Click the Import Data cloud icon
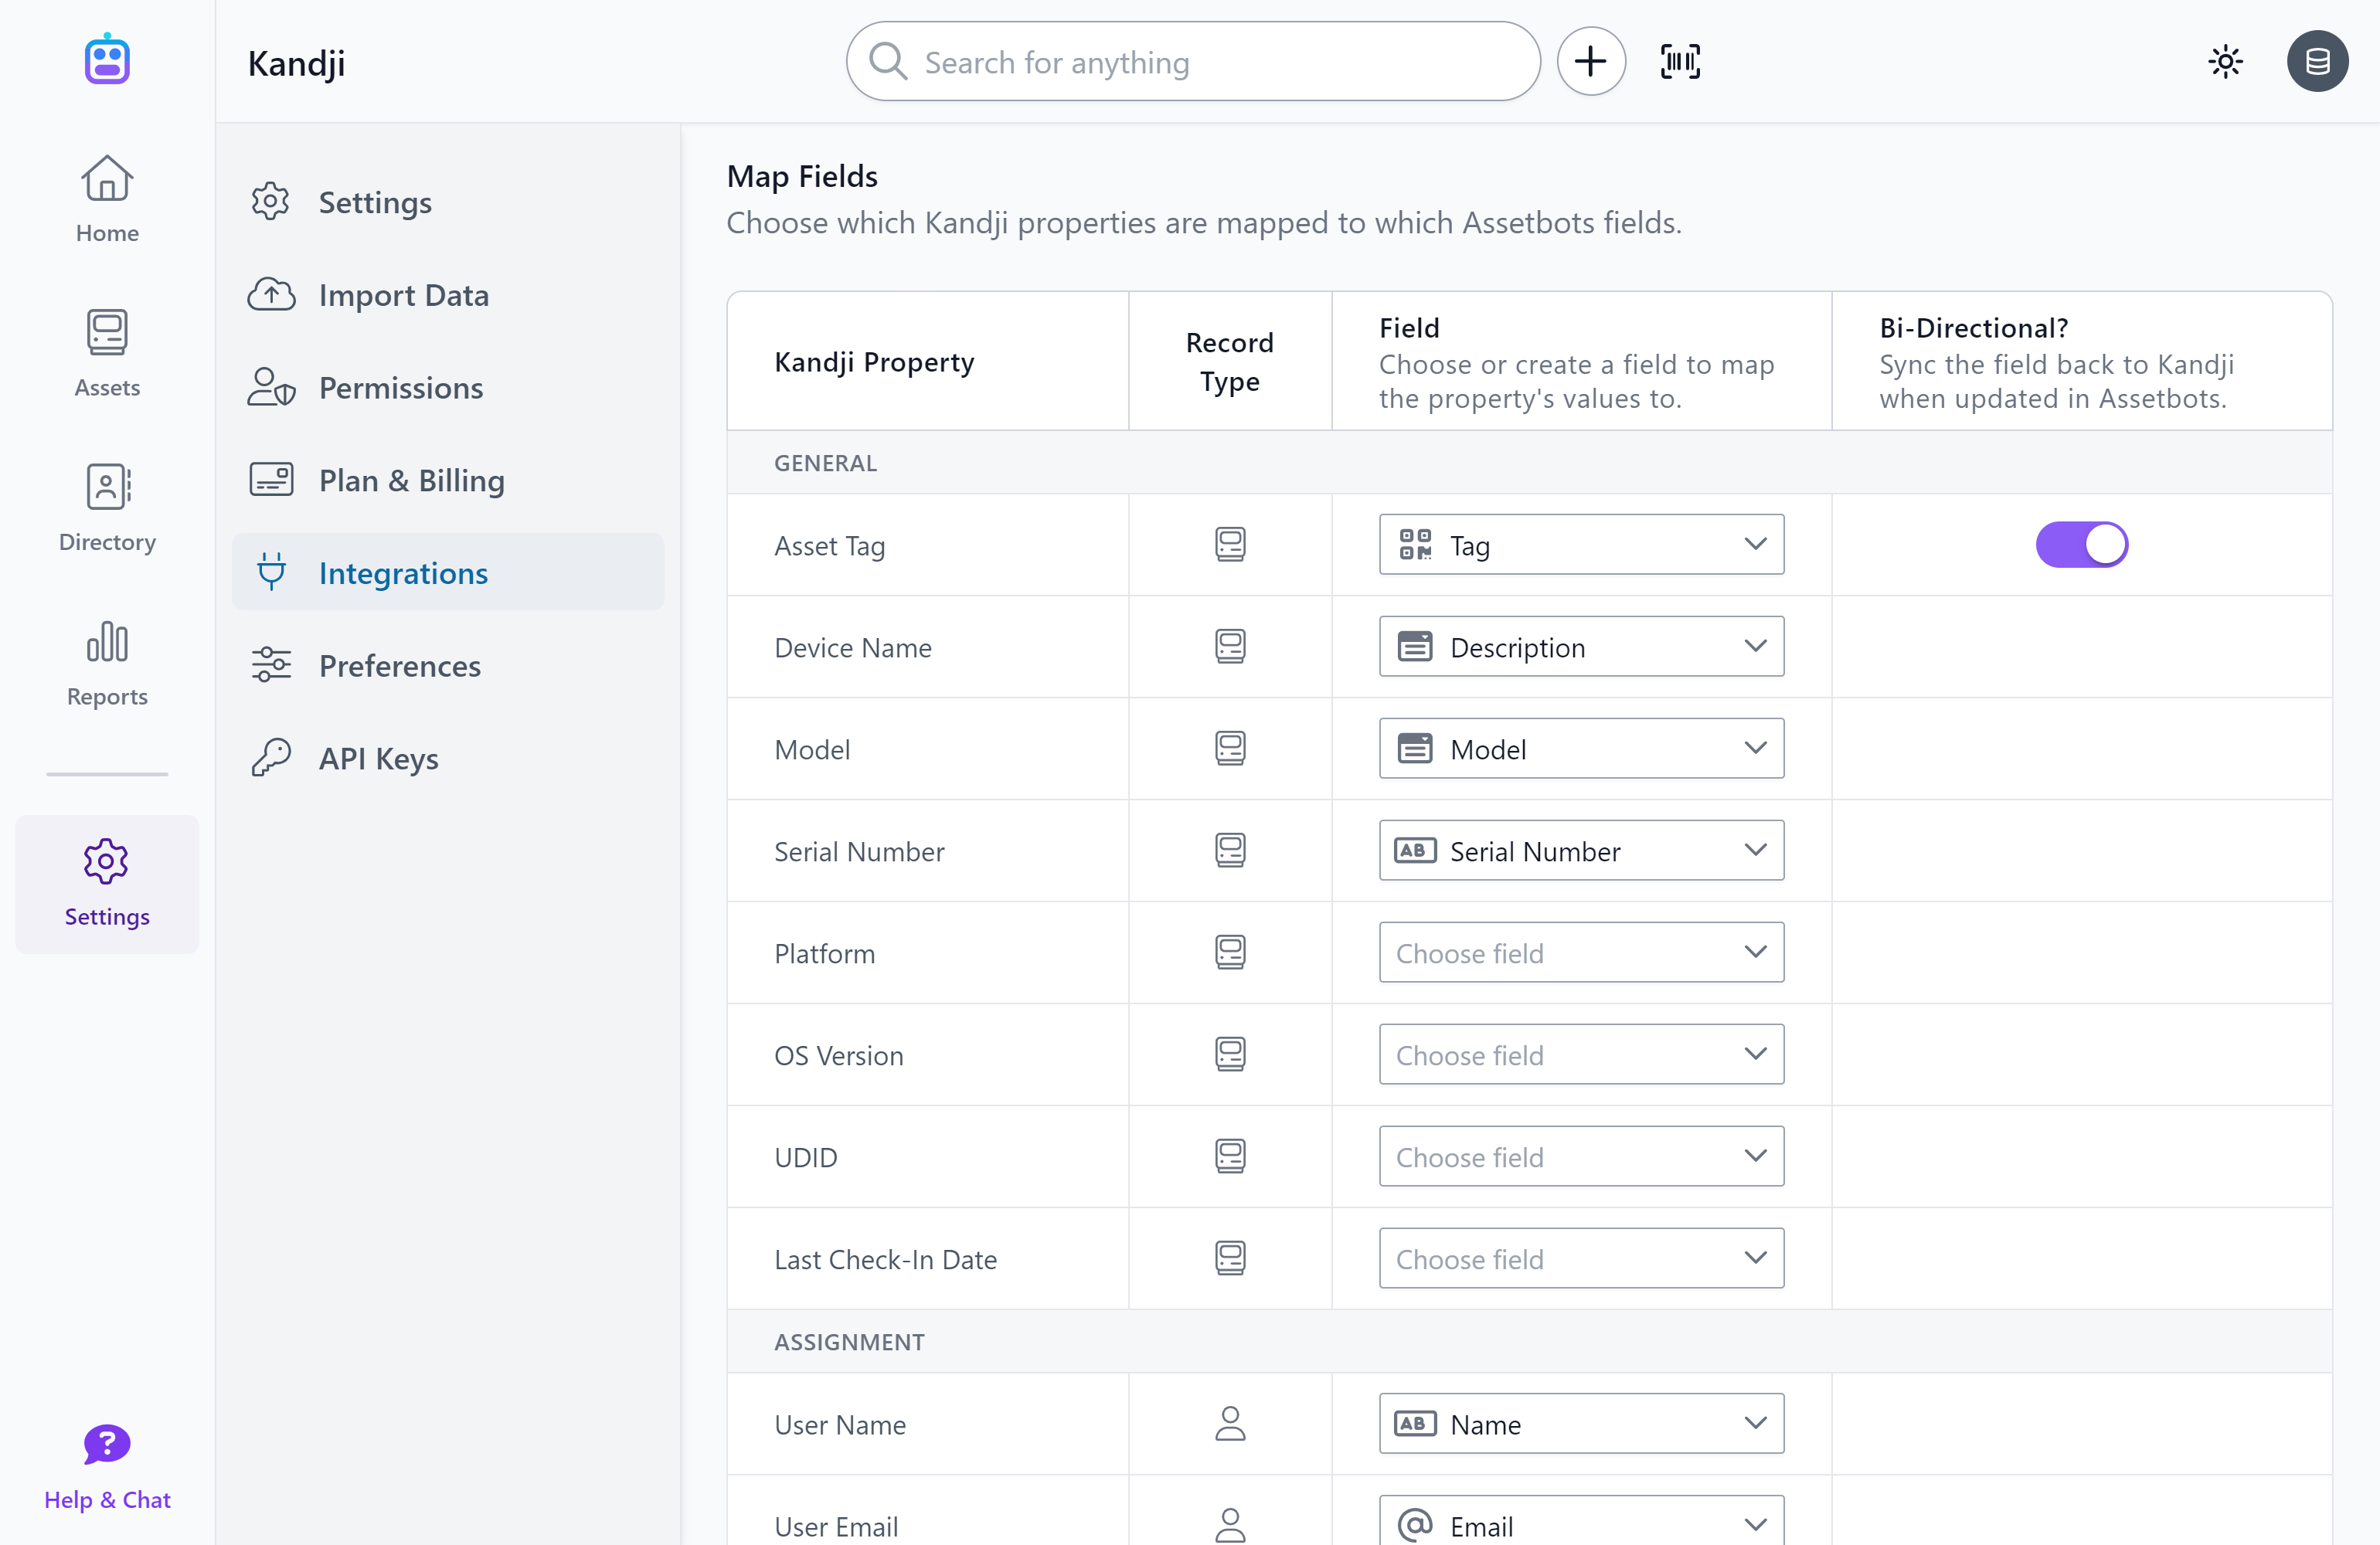The width and height of the screenshot is (2380, 1545). pyautogui.click(x=271, y=294)
